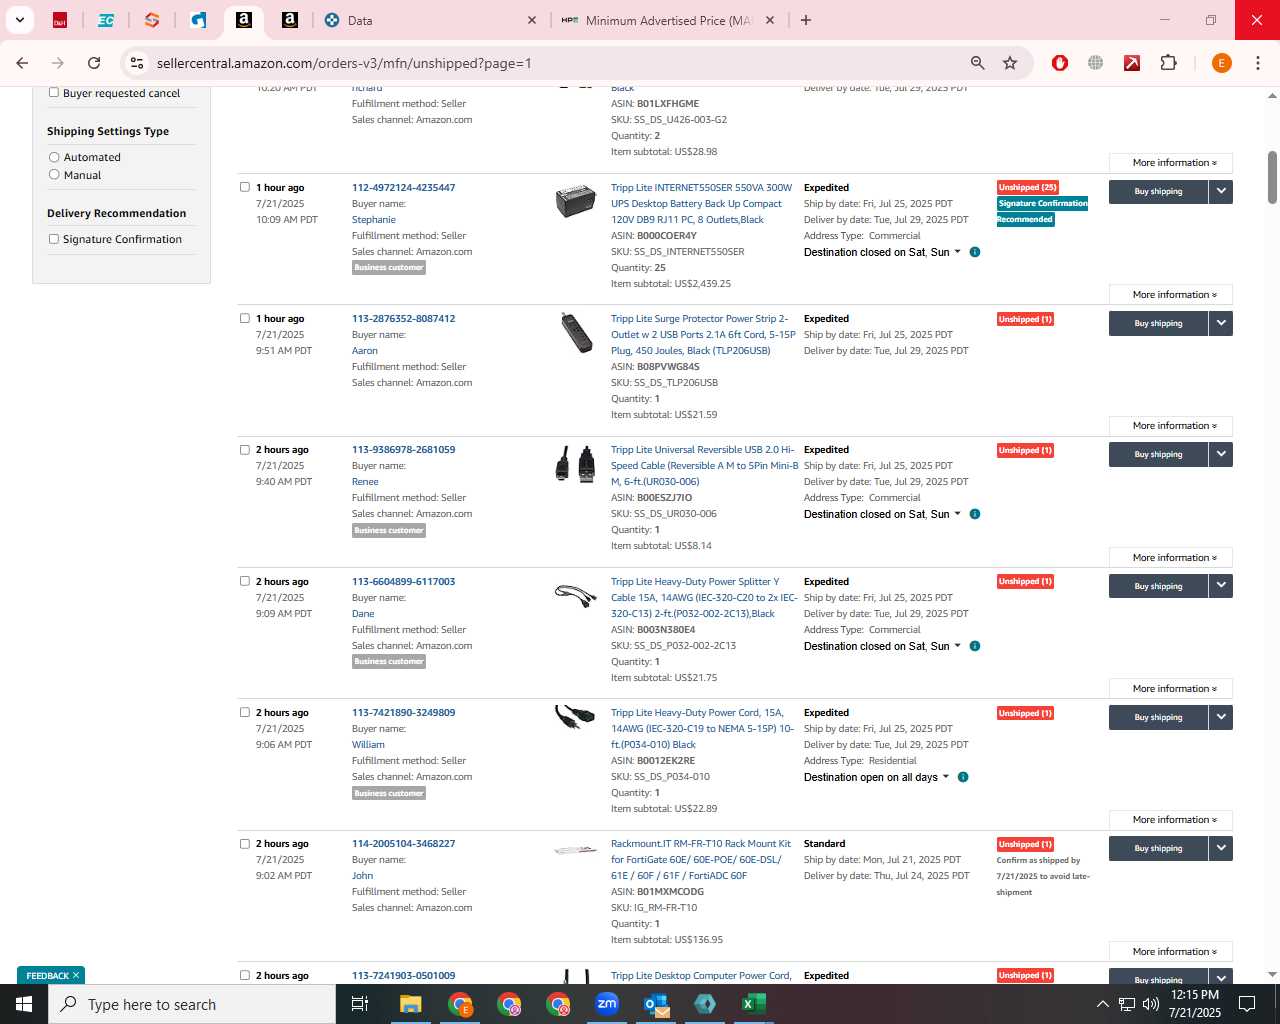Viewport: 1280px width, 1024px height.
Task: Open buyer name link William
Action: click(x=368, y=745)
